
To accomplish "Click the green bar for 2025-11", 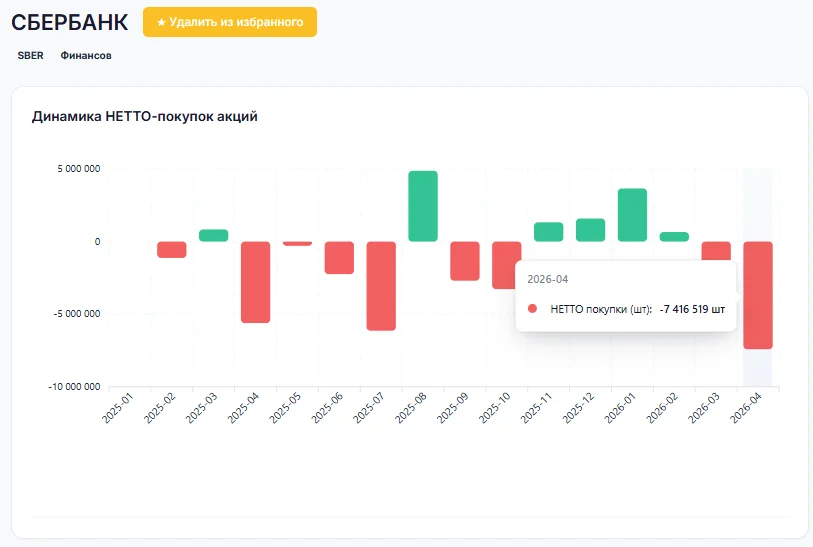I will pos(549,232).
